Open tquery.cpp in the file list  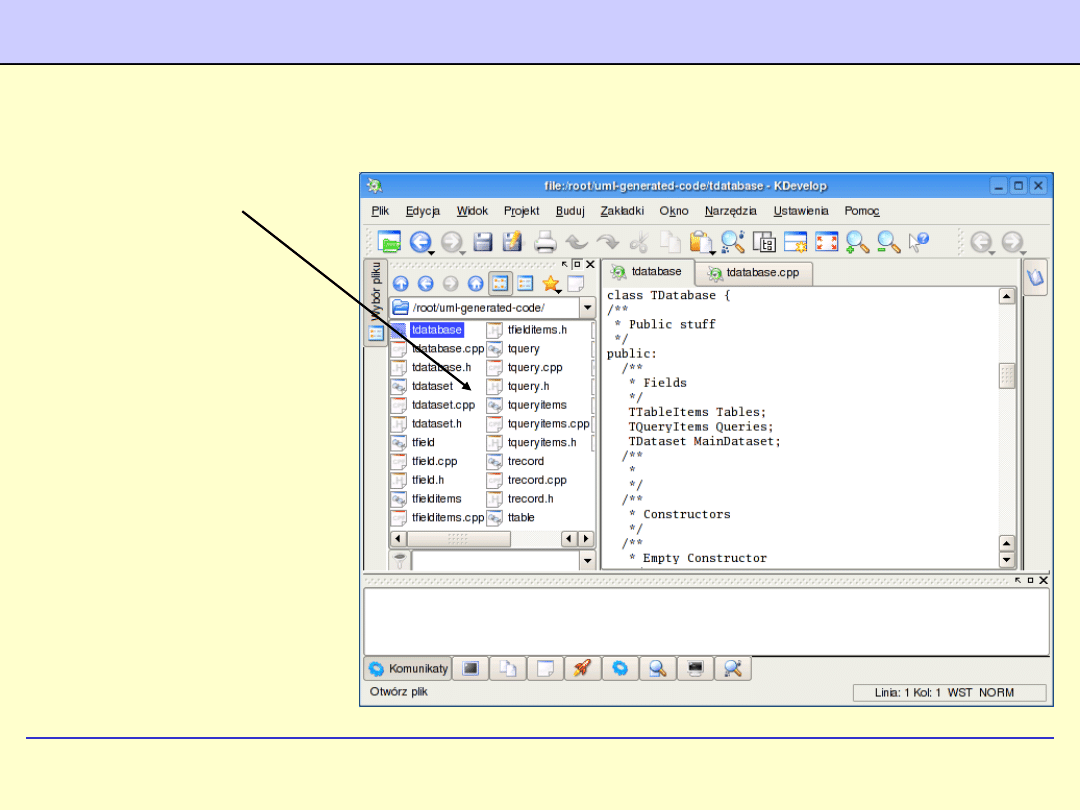coord(534,367)
